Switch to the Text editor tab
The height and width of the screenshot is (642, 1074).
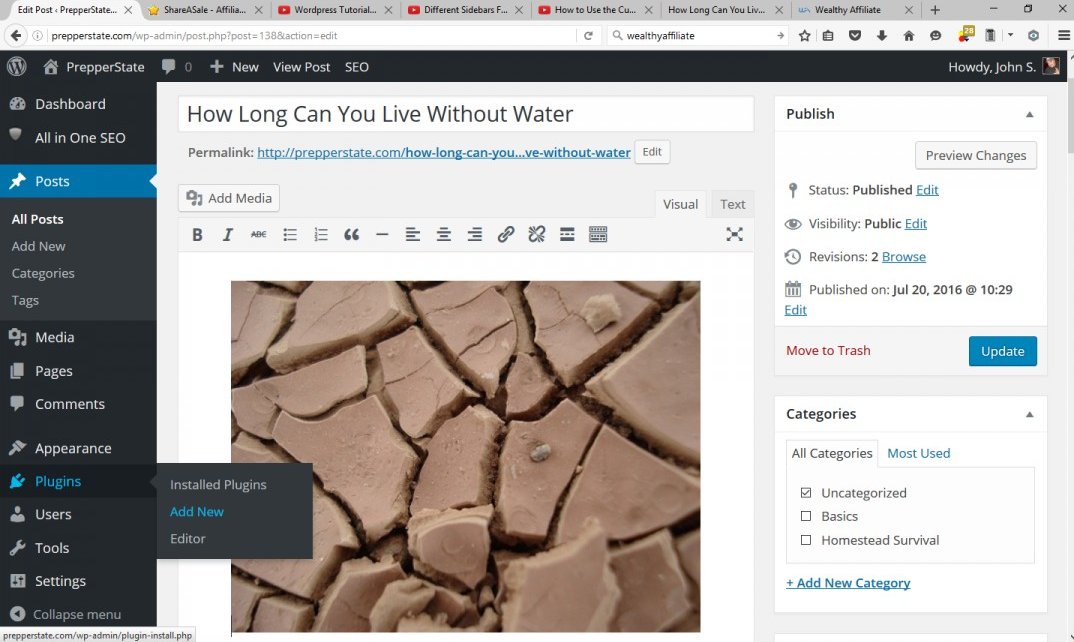coord(732,204)
